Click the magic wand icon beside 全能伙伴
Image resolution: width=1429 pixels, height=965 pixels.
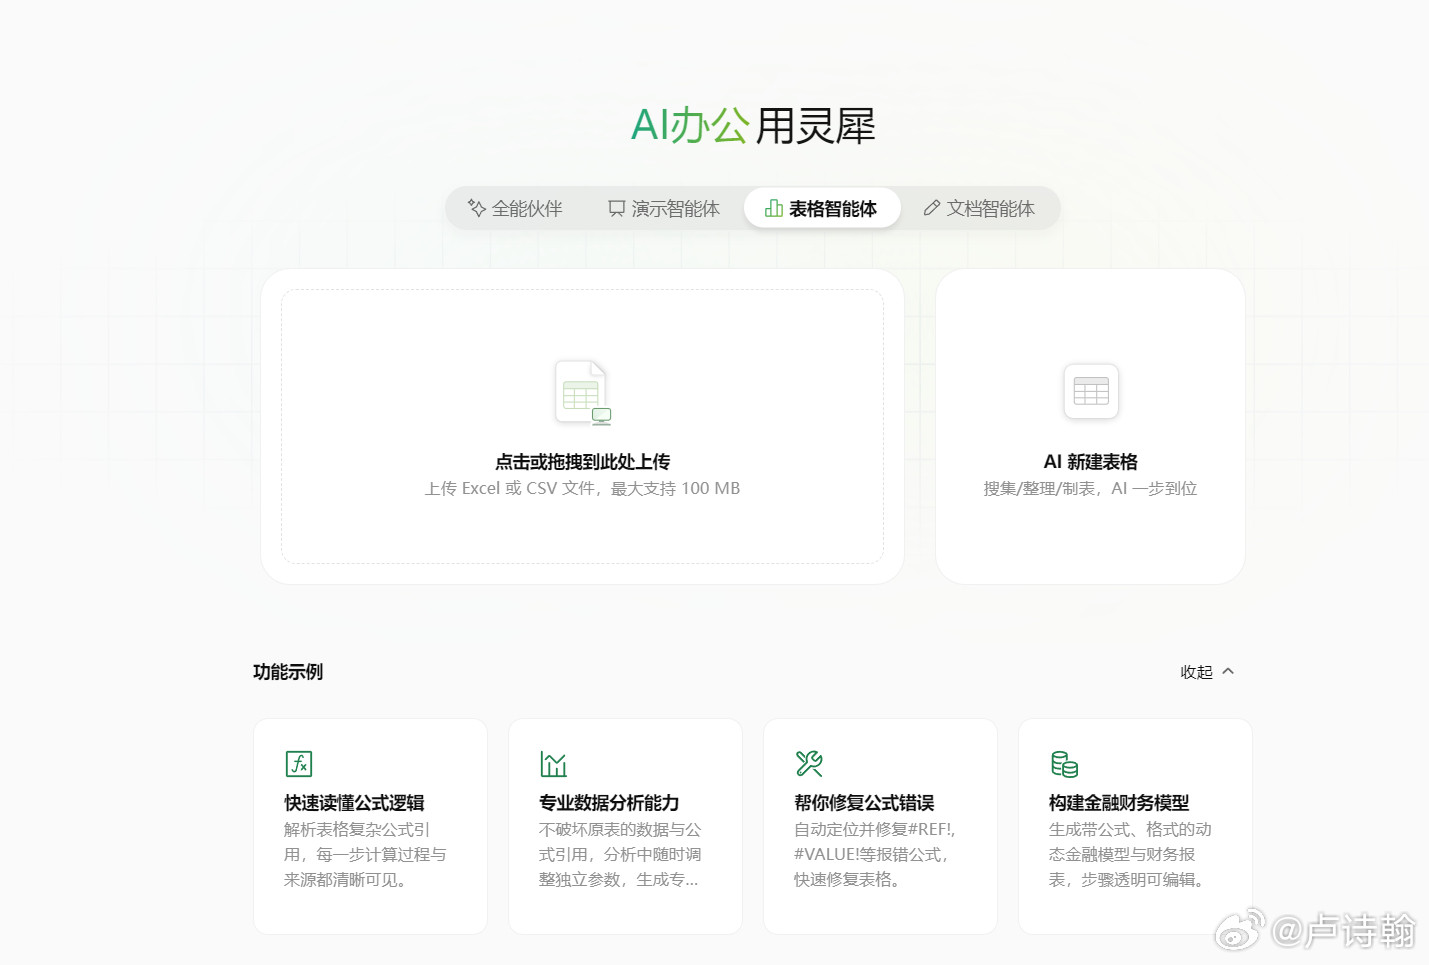[x=476, y=208]
